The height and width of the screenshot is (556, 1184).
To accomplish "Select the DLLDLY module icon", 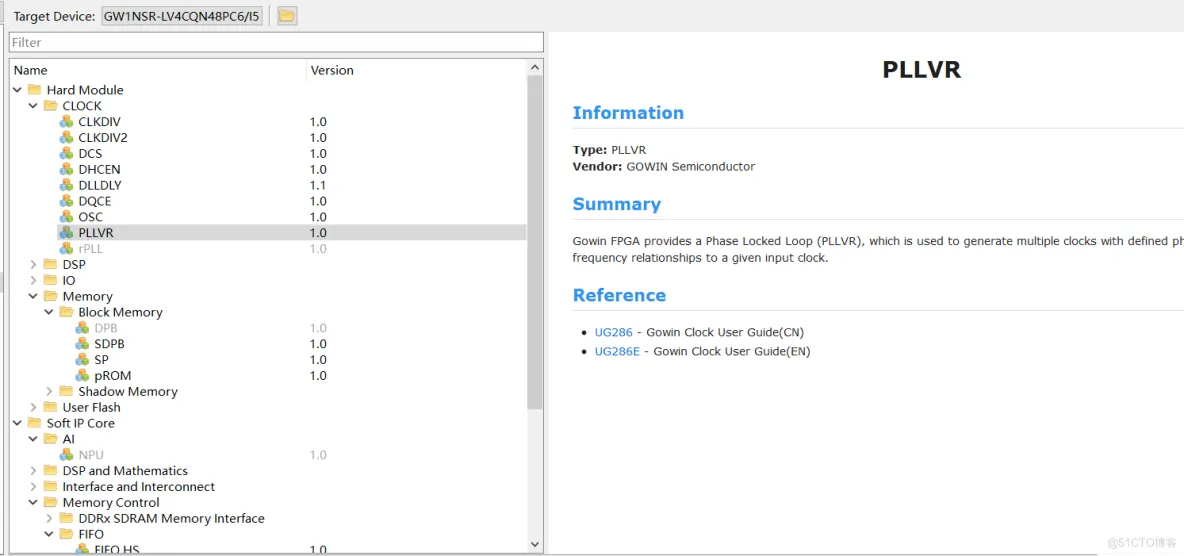I will click(x=66, y=185).
